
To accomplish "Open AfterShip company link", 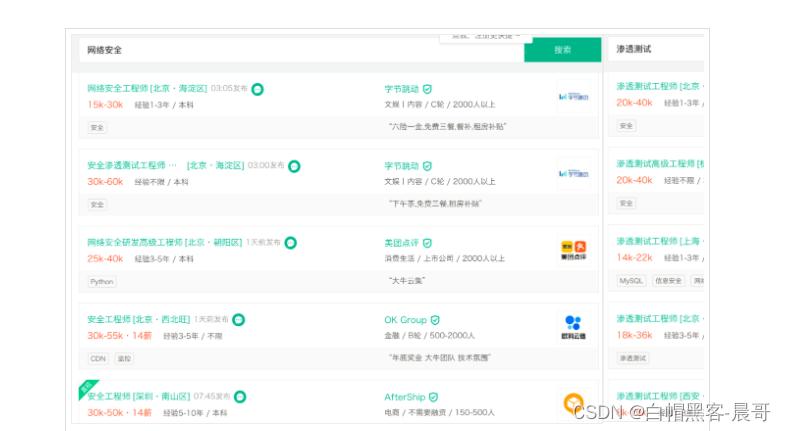I will (x=405, y=397).
